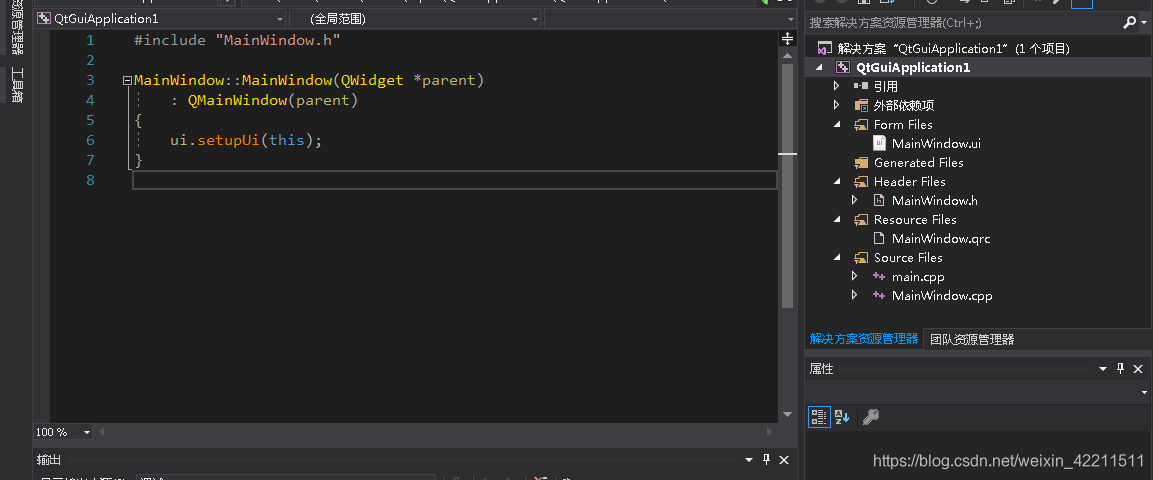Click the Form Files filter folder icon
Screen dimensions: 1153x480
[861, 125]
